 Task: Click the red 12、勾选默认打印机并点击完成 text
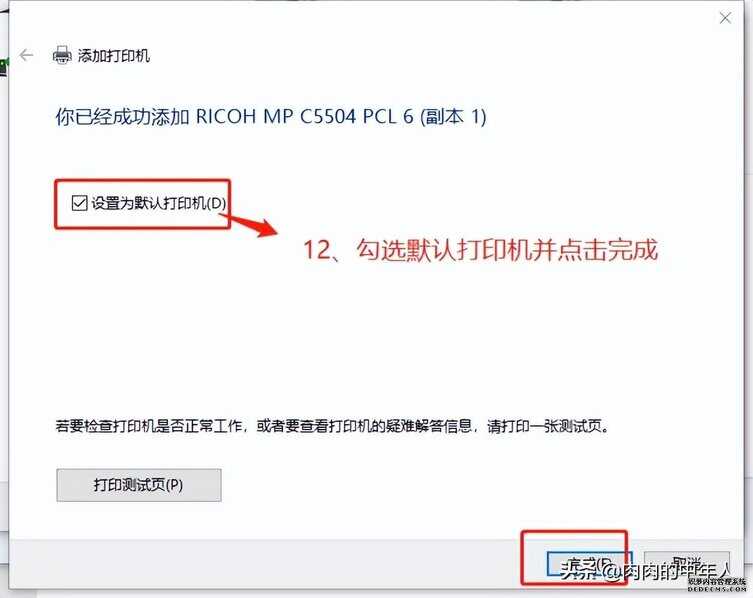pyautogui.click(x=480, y=250)
